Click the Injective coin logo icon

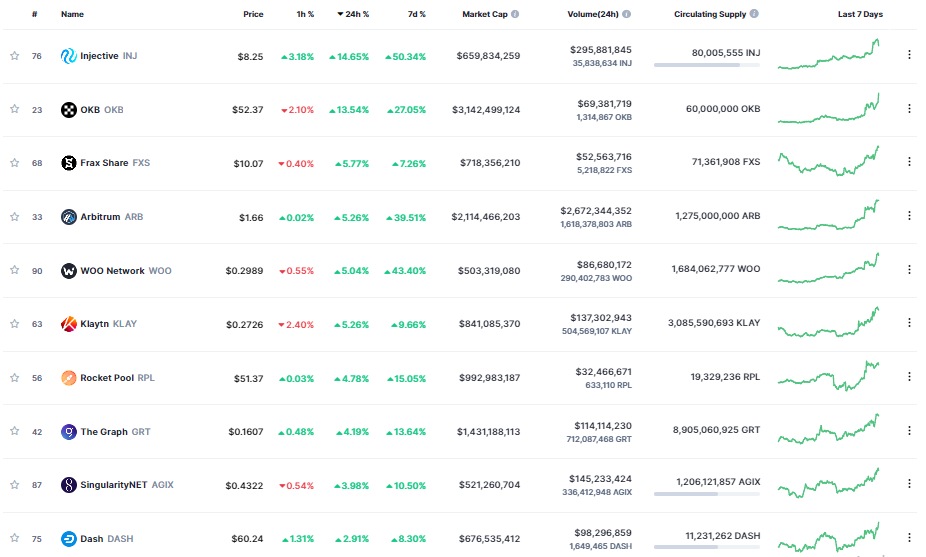pos(69,56)
